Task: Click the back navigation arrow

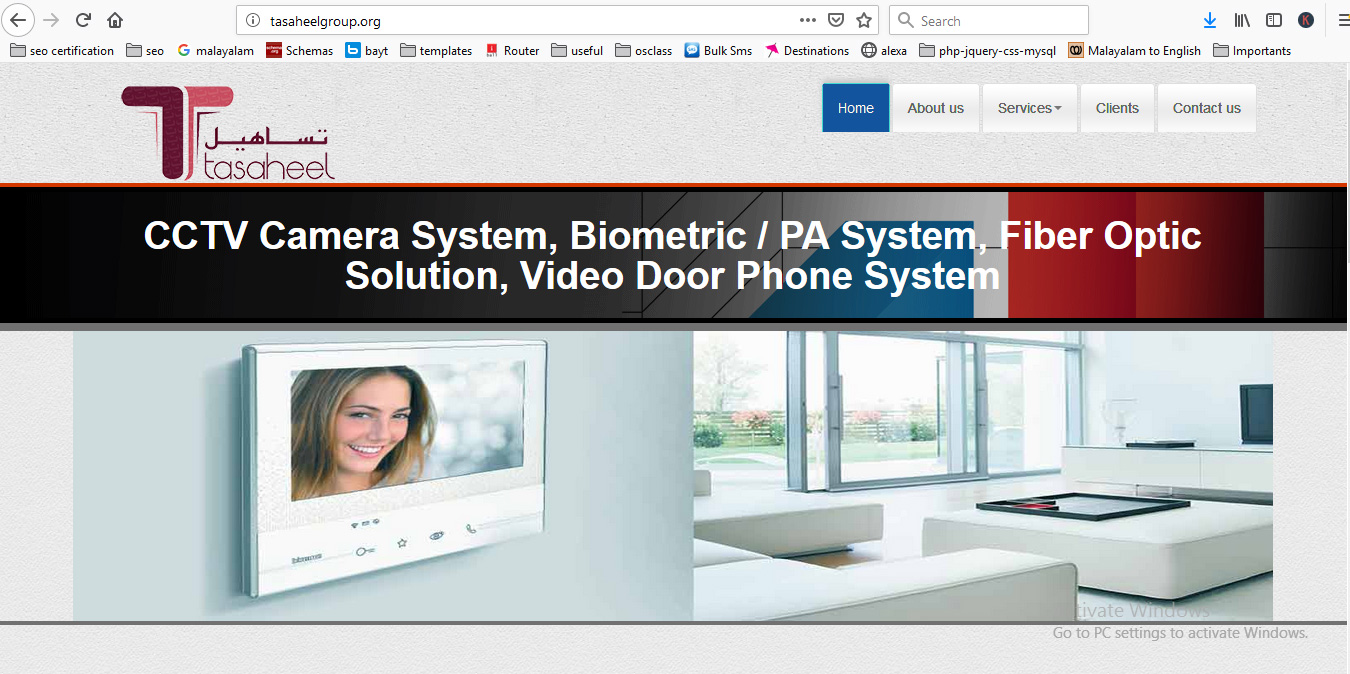Action: (x=18, y=19)
